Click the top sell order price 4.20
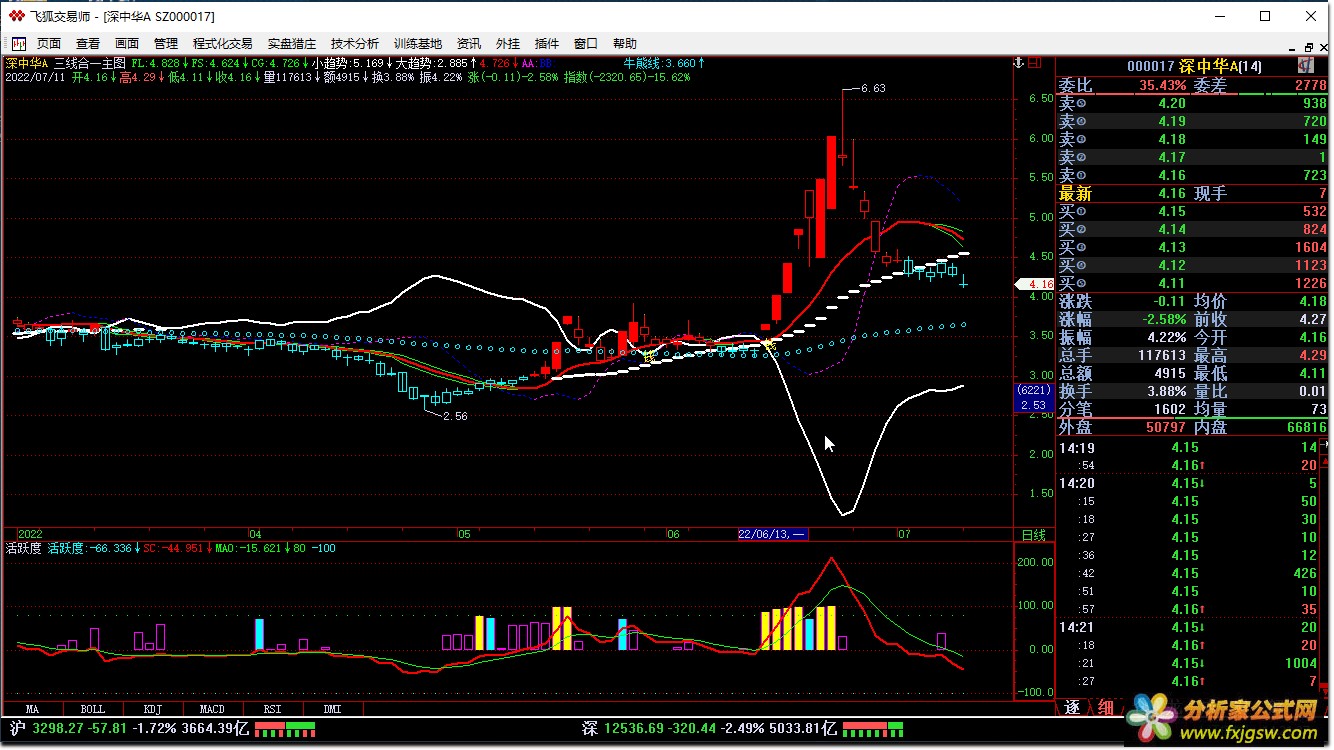This screenshot has width=1334, height=750. pos(1172,103)
